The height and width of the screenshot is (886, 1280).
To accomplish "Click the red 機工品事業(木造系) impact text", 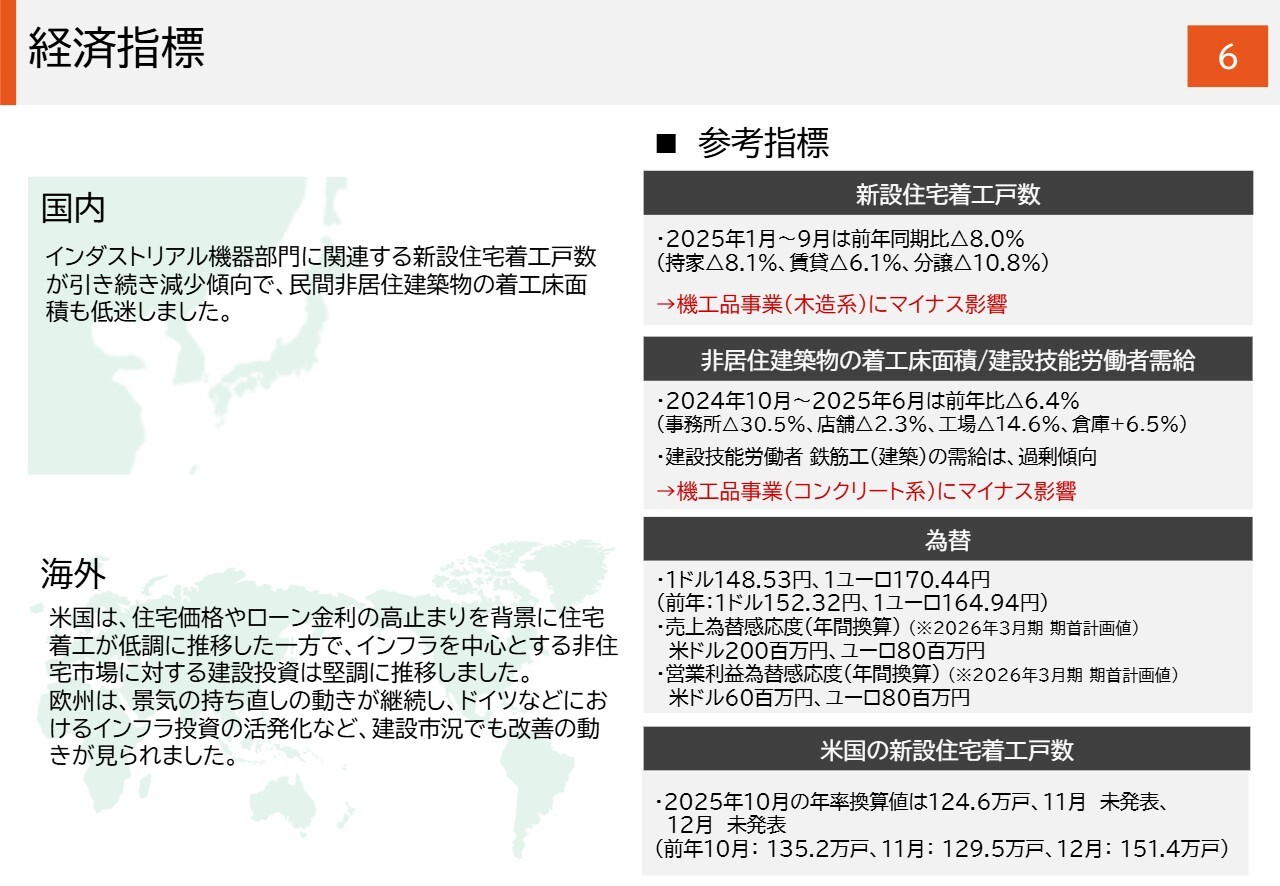I will (x=831, y=305).
